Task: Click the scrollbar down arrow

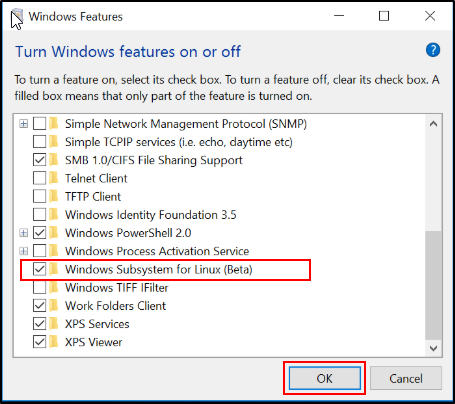Action: (433, 348)
